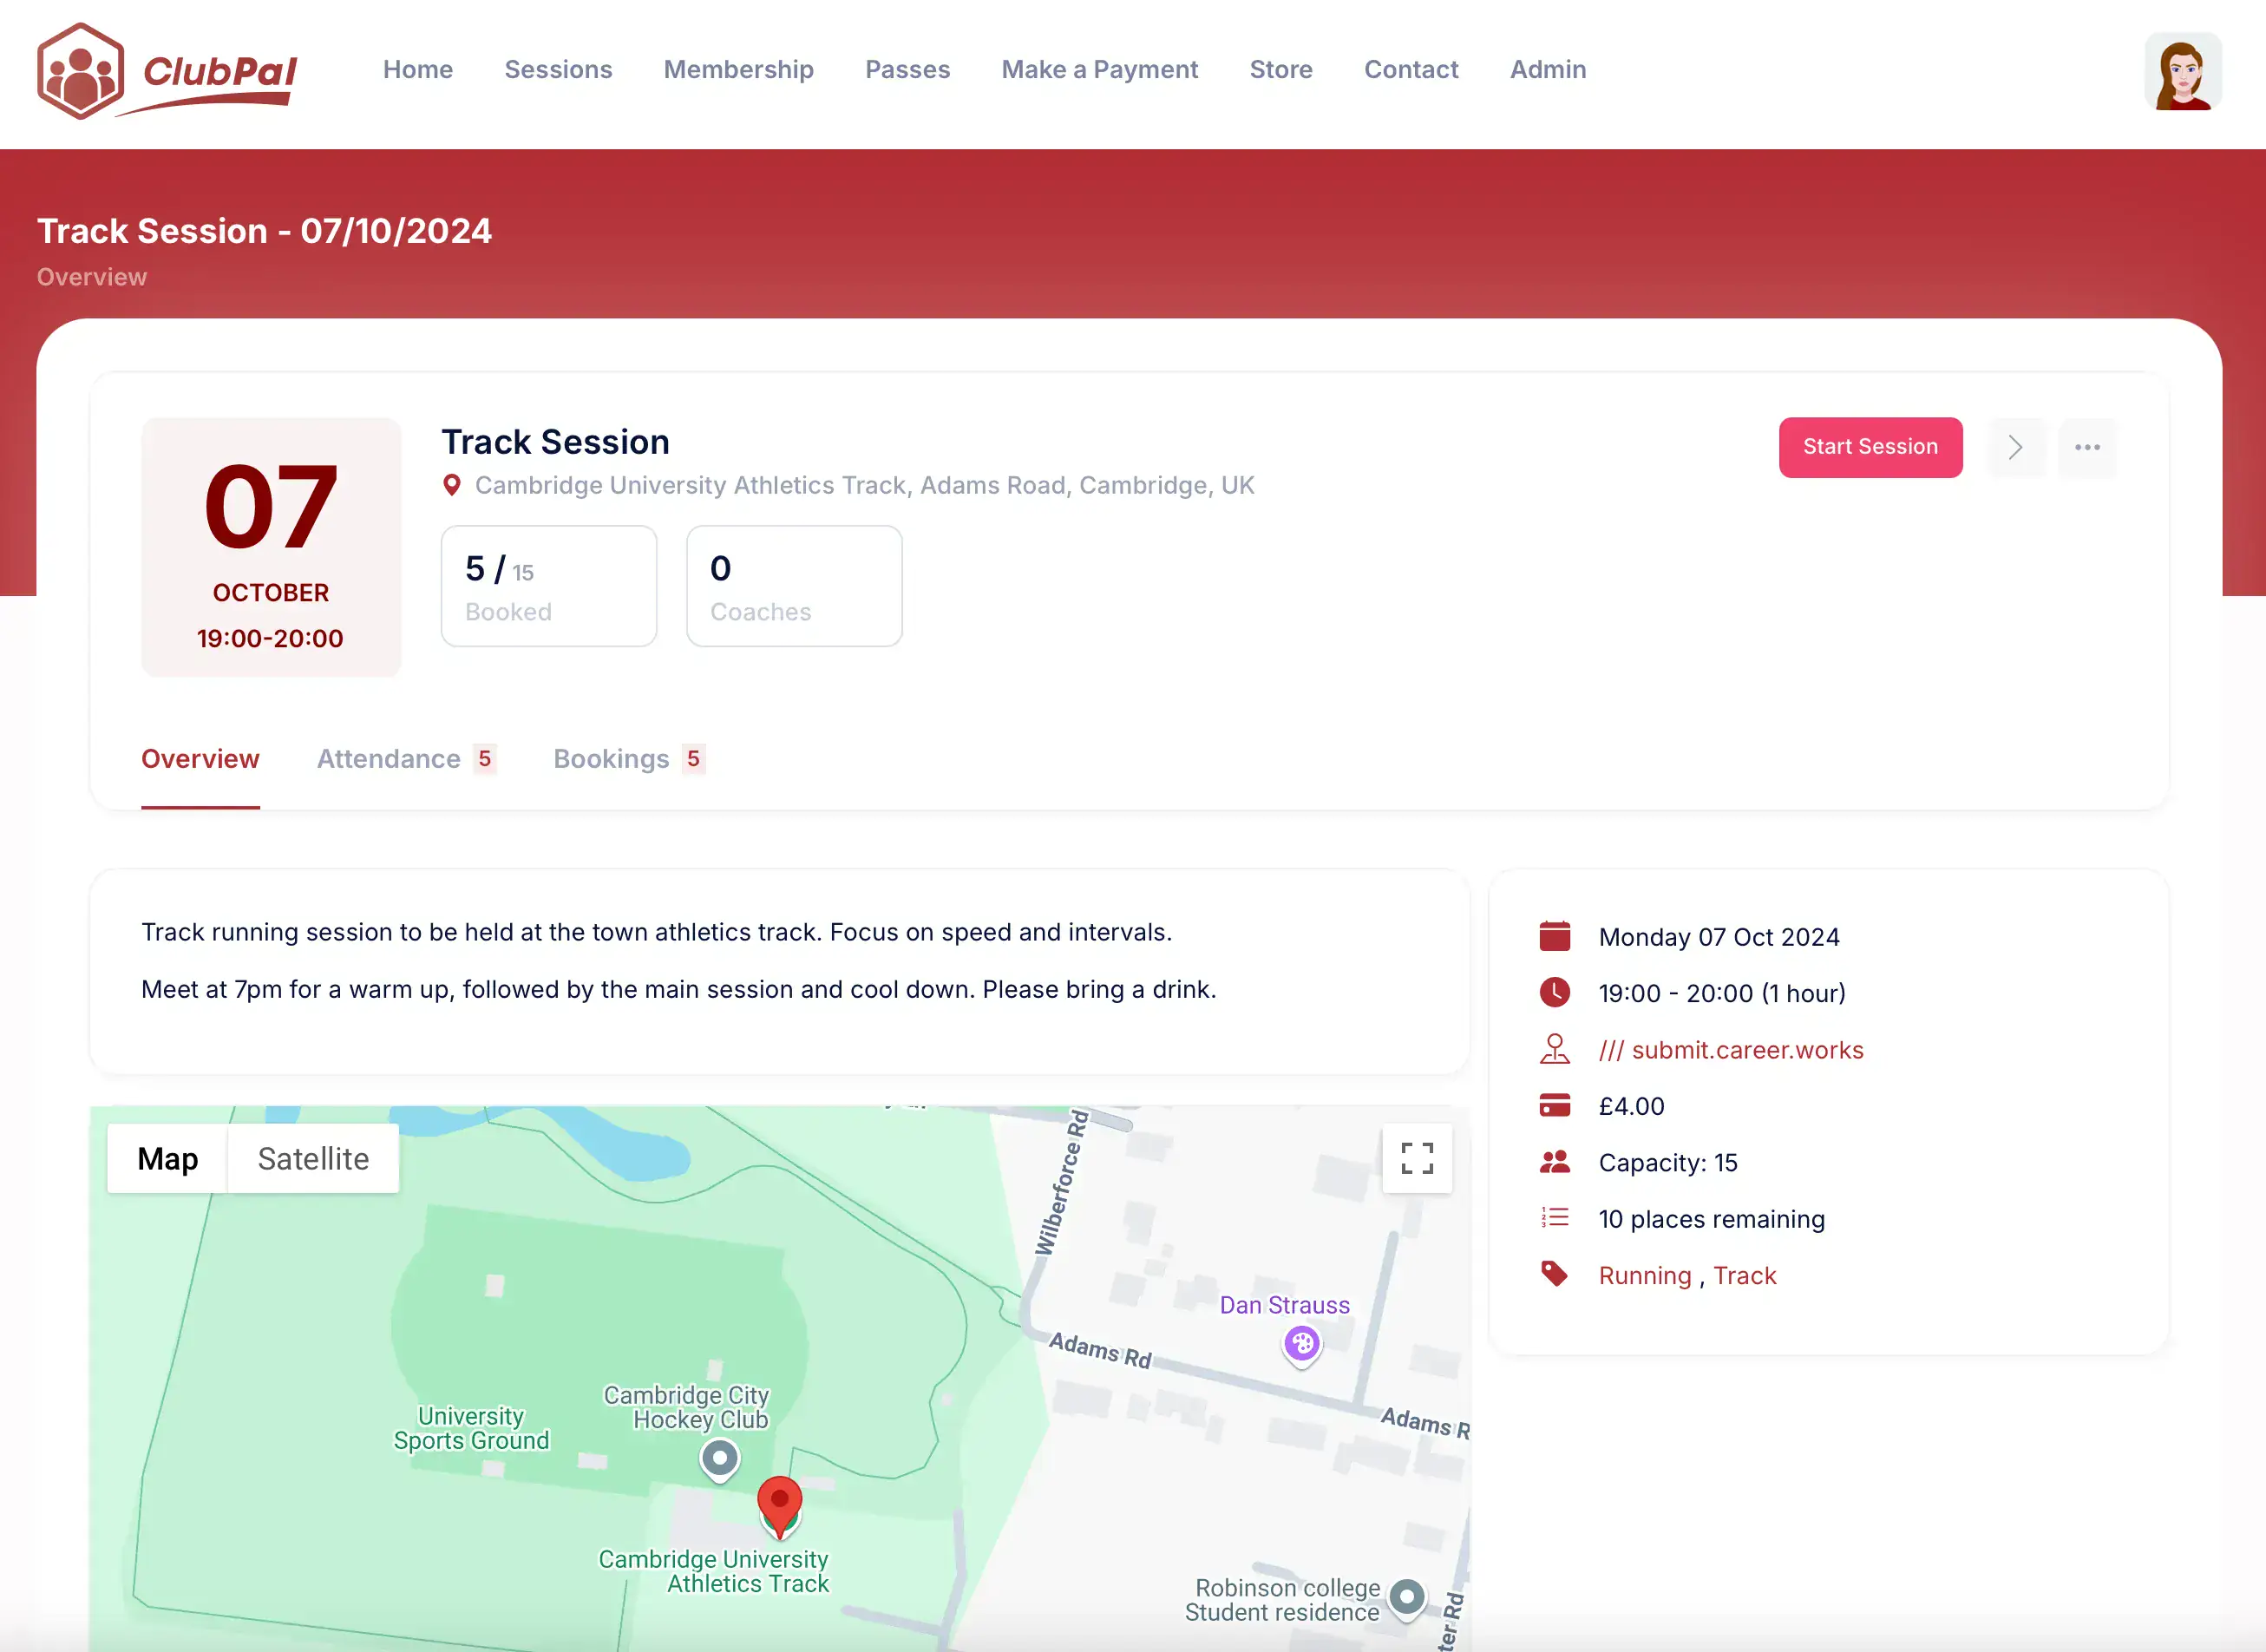Open the Membership menu item

[x=738, y=69]
